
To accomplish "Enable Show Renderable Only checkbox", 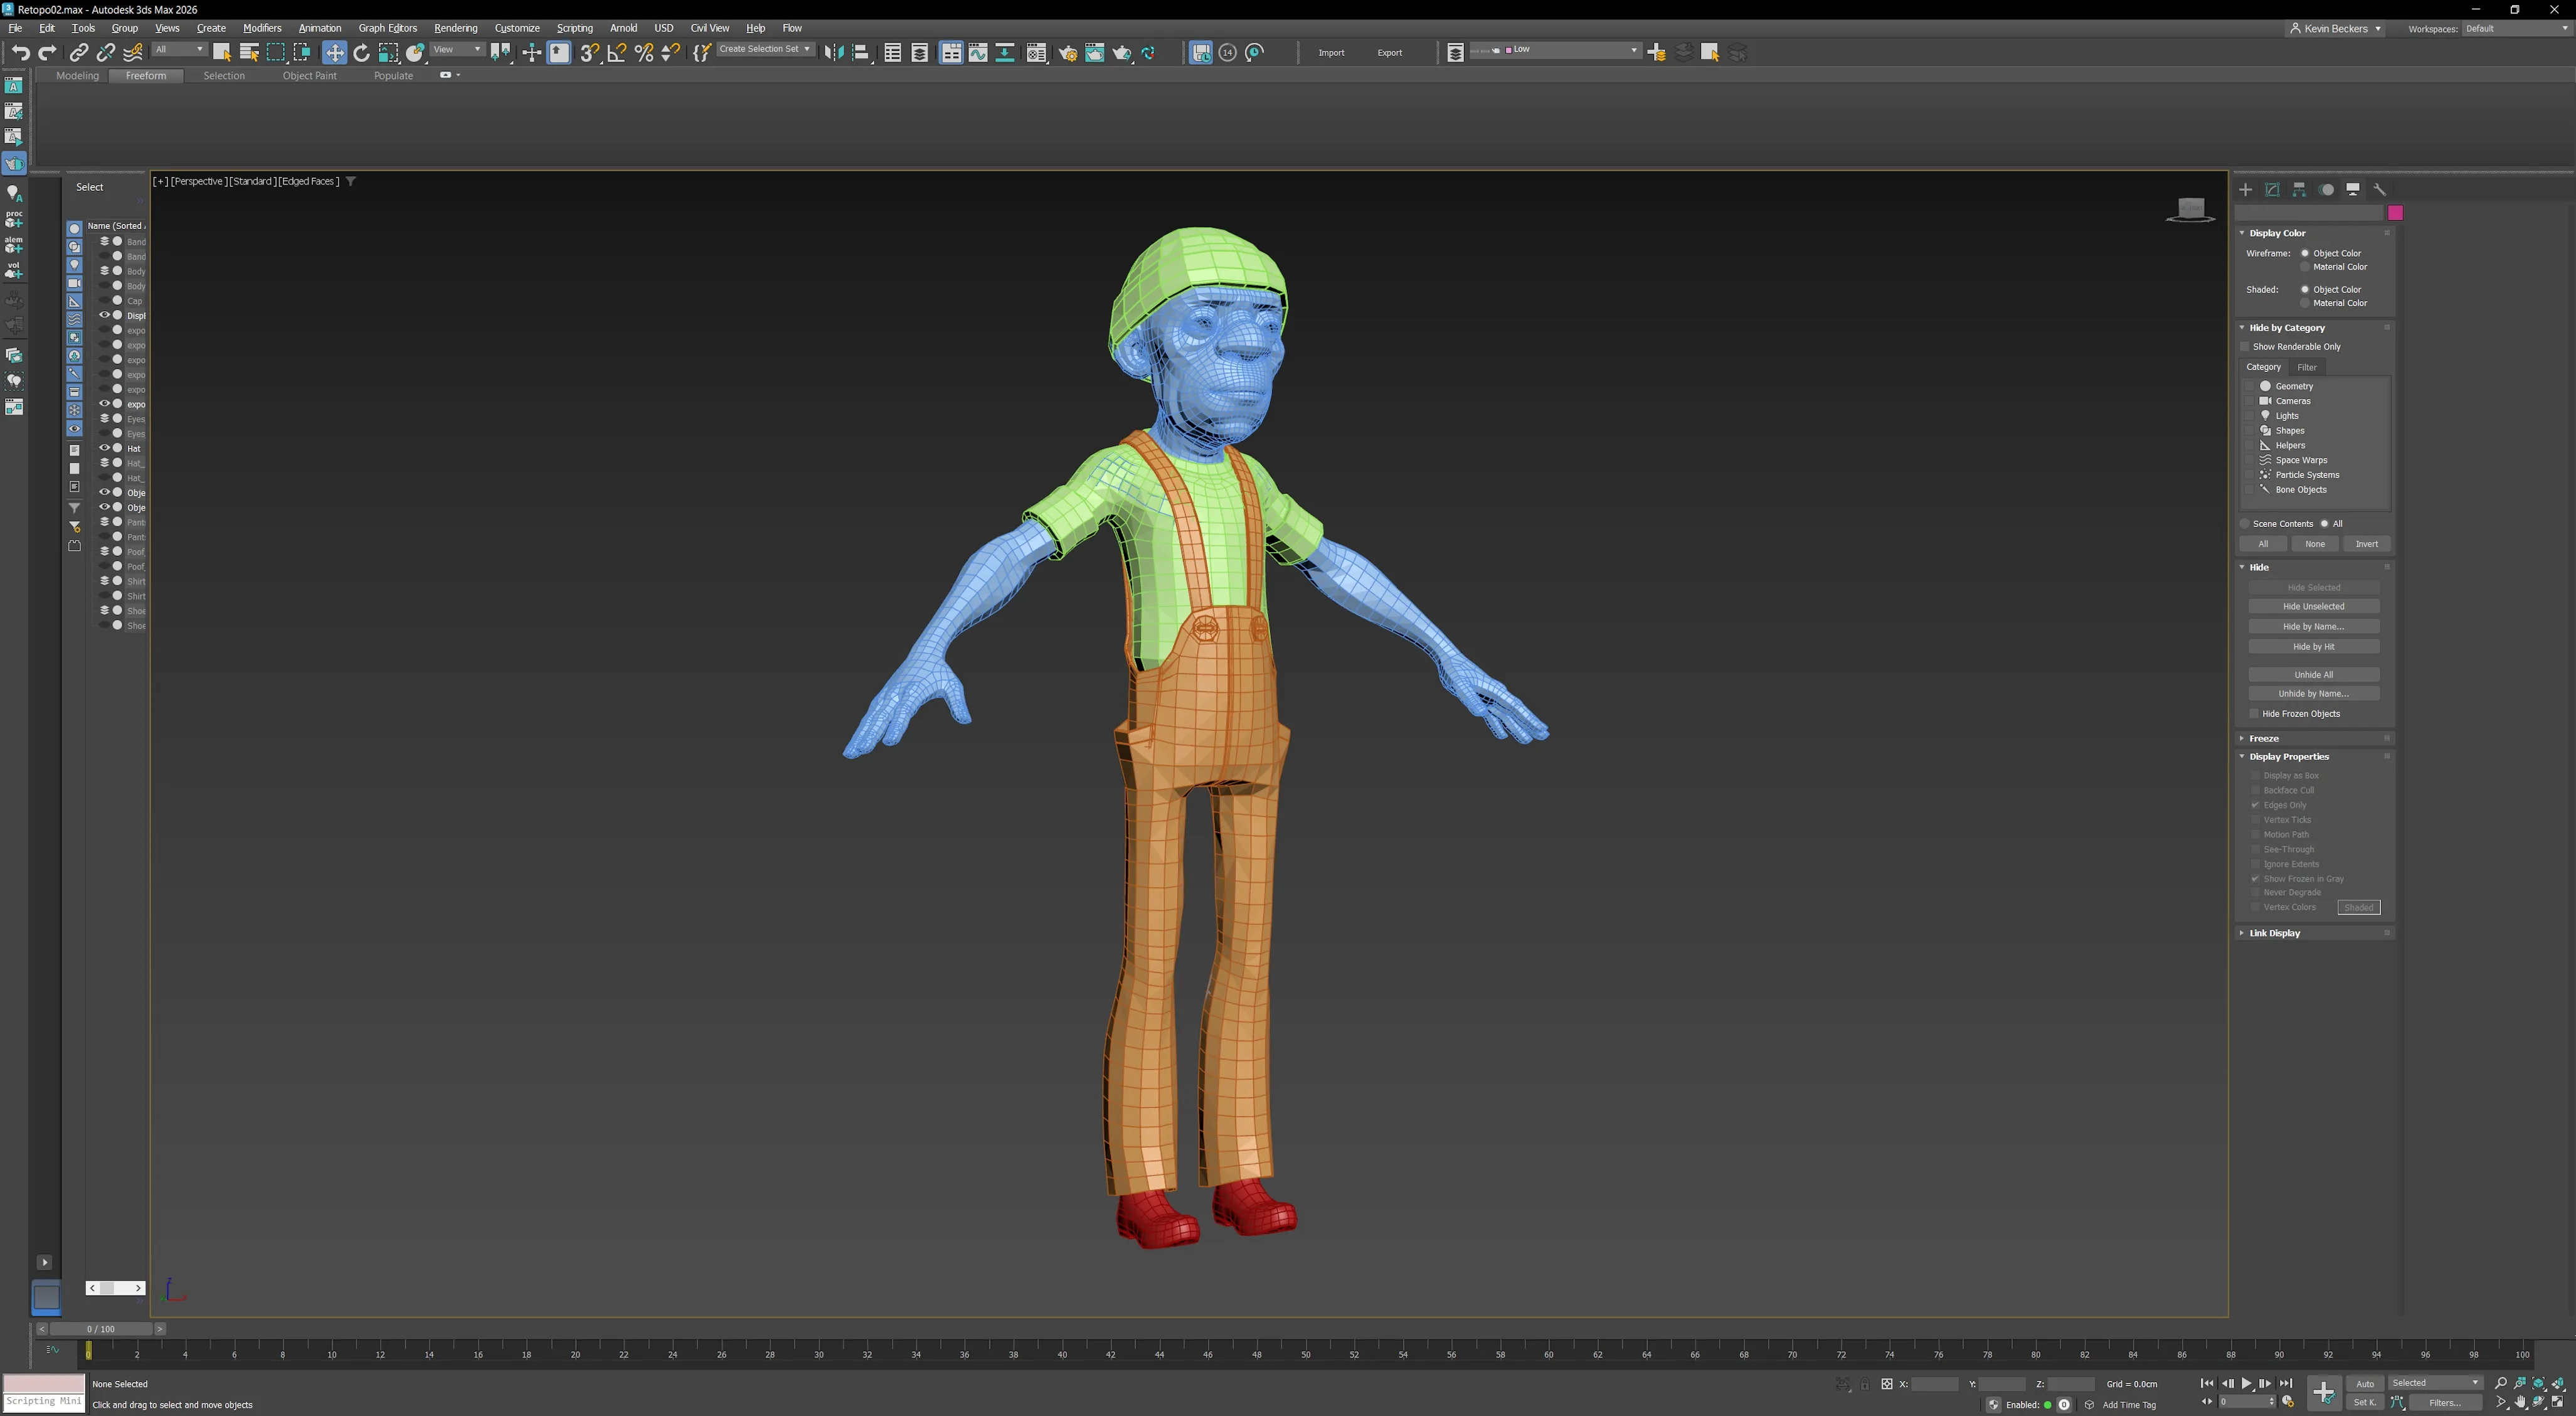I will point(2245,347).
